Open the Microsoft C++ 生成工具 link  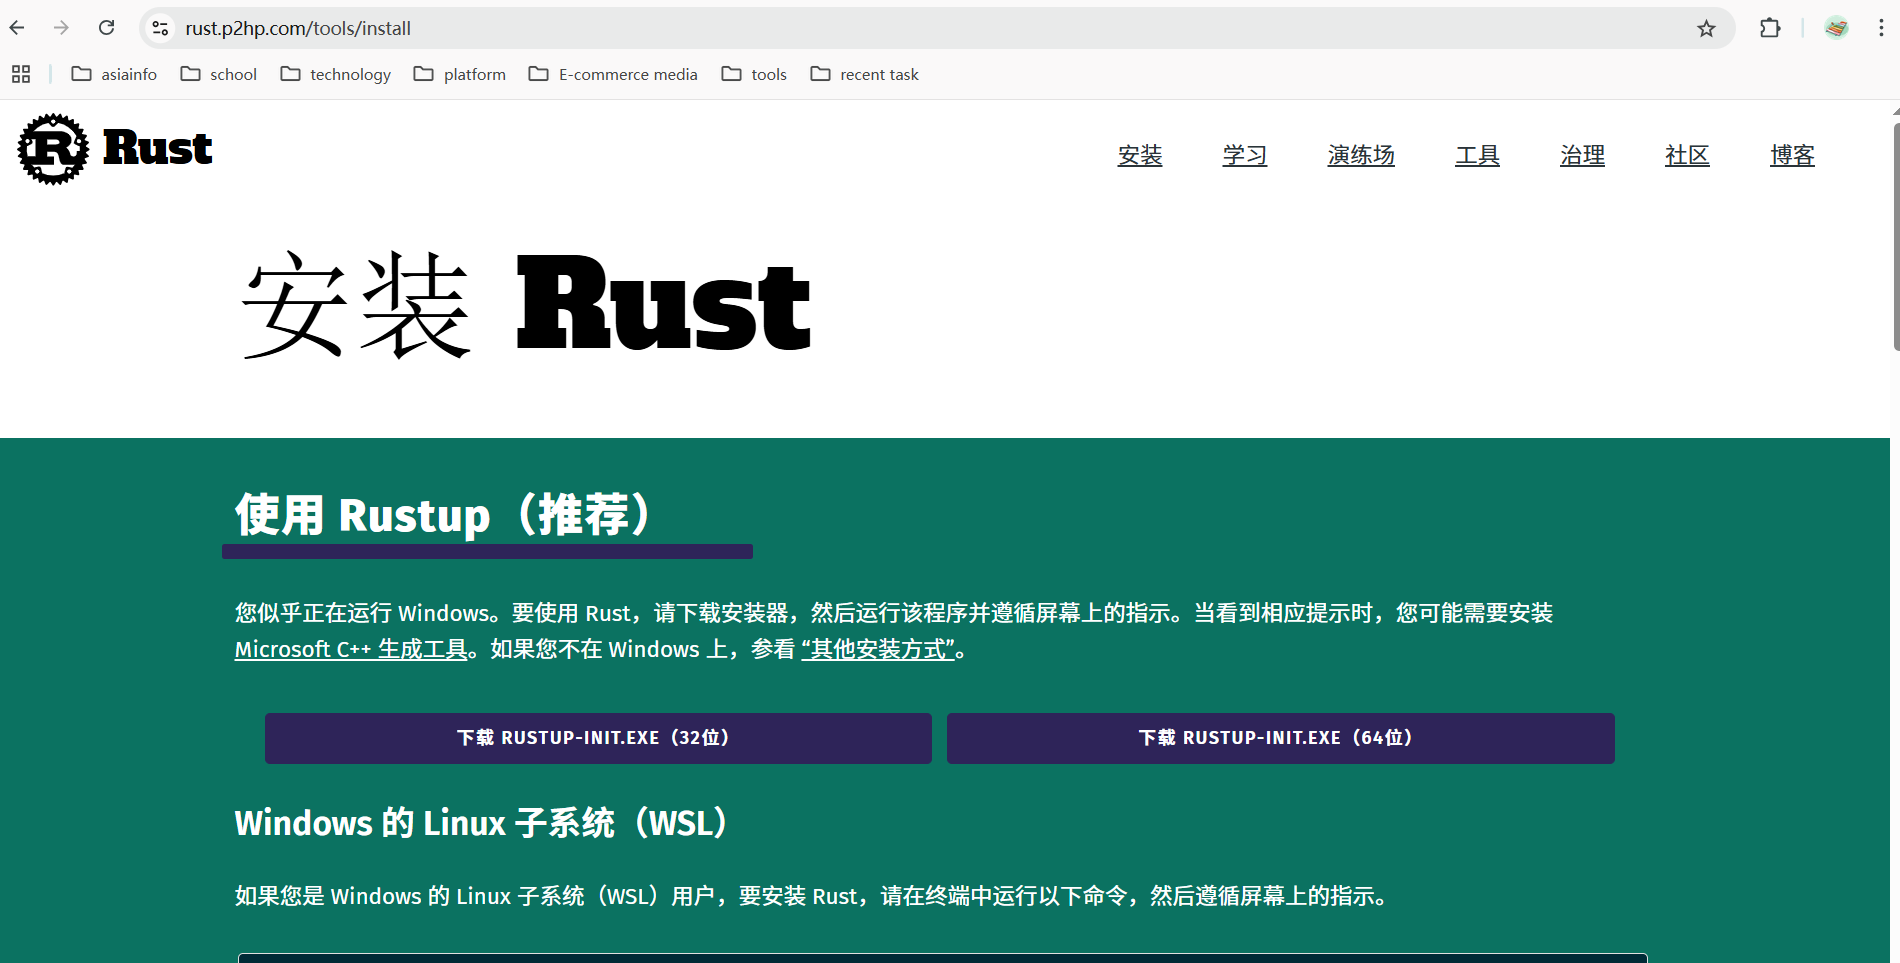[x=351, y=649]
